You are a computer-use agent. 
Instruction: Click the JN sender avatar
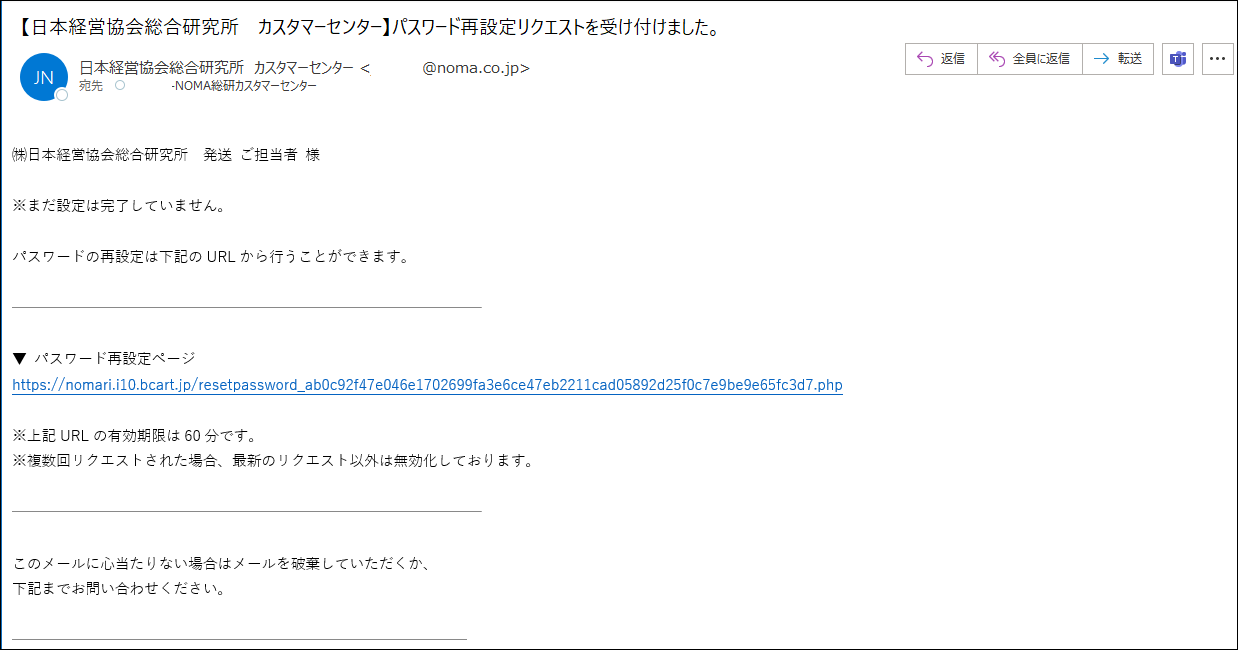[42, 78]
